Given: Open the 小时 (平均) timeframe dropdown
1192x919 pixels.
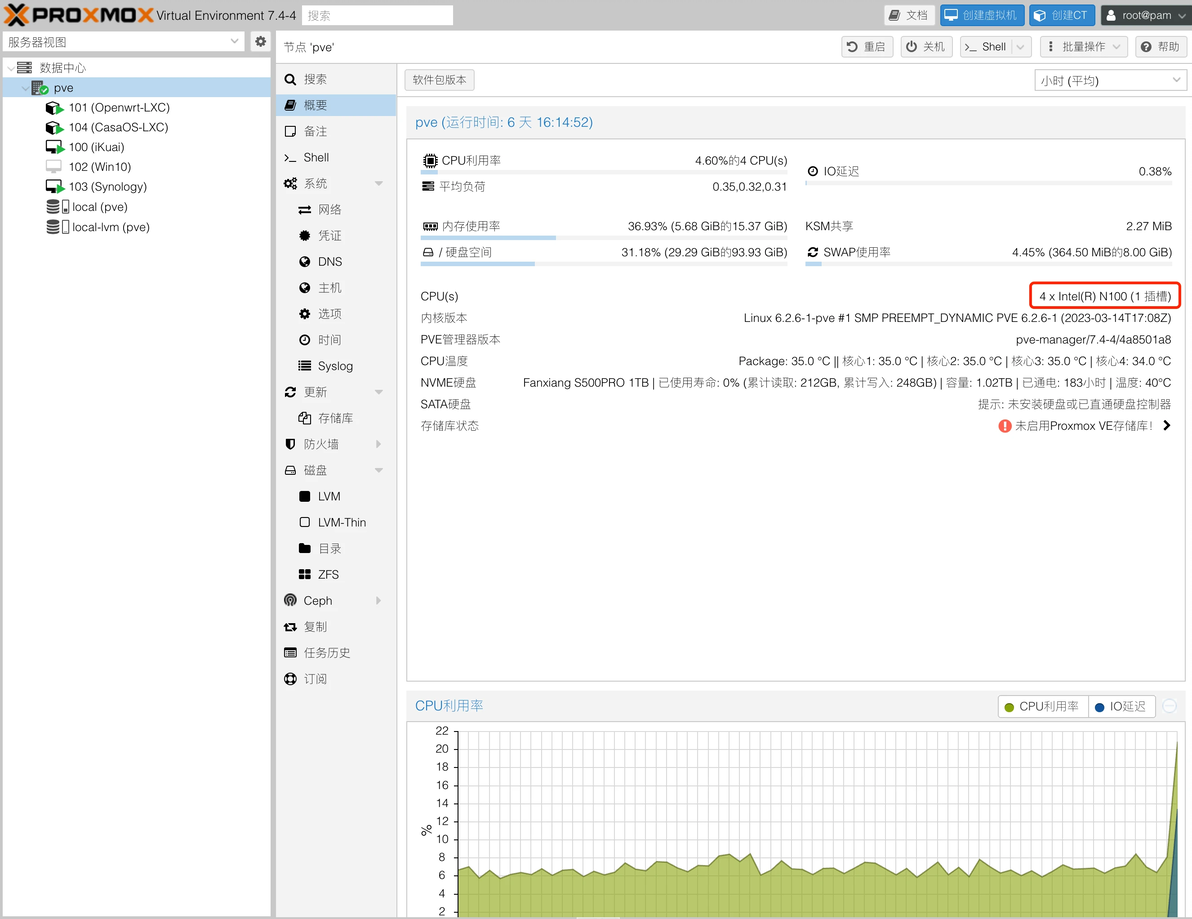Looking at the screenshot, I should pos(1110,80).
